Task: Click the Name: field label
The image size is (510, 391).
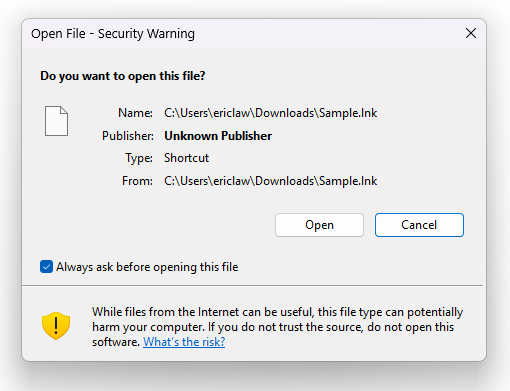Action: coord(135,113)
